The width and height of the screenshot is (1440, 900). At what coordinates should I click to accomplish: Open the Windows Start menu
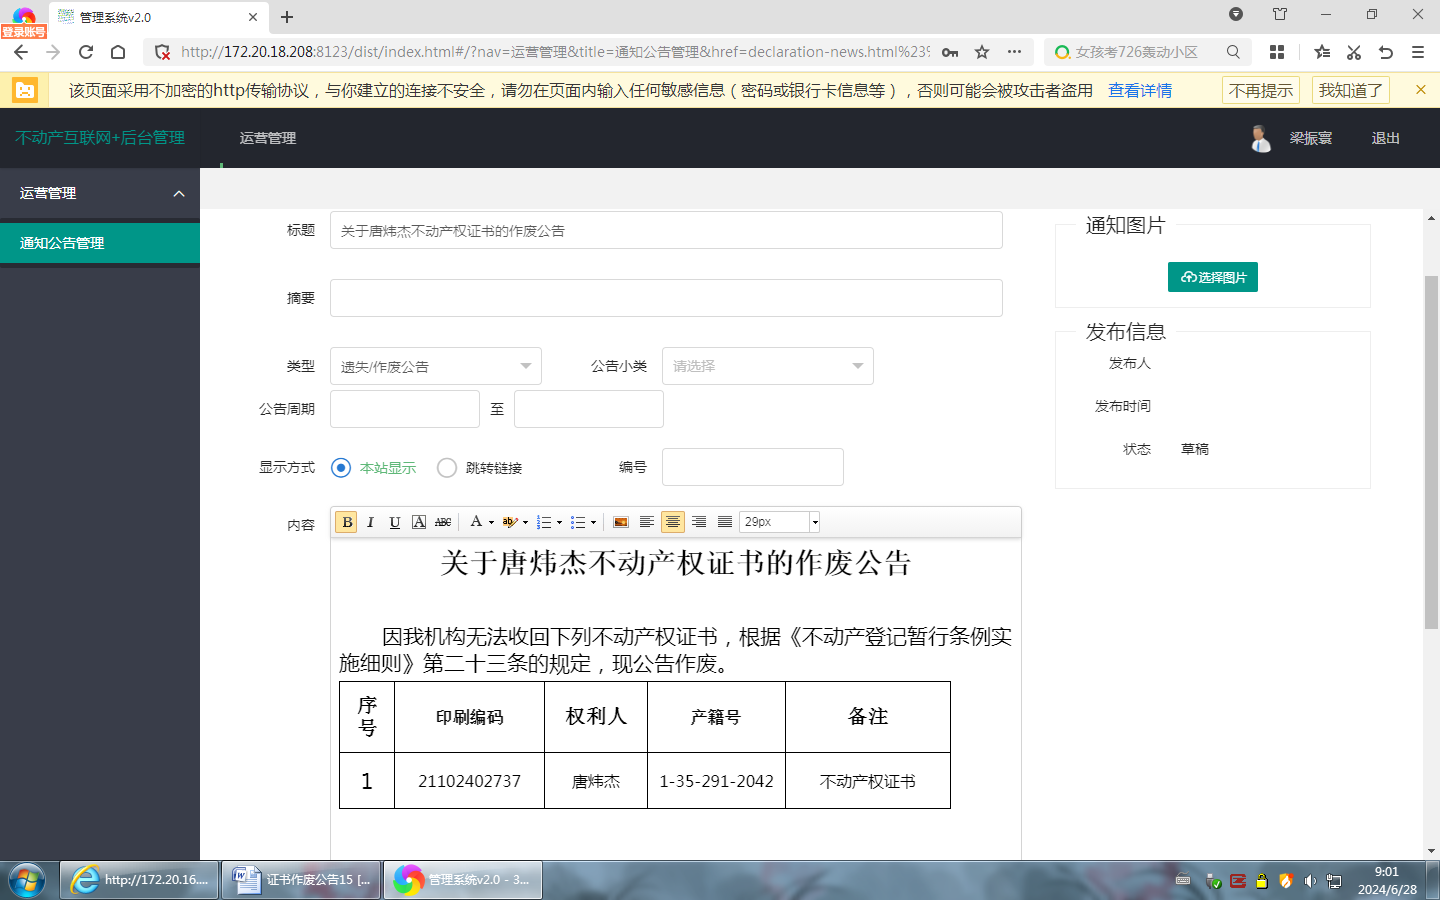coord(27,880)
